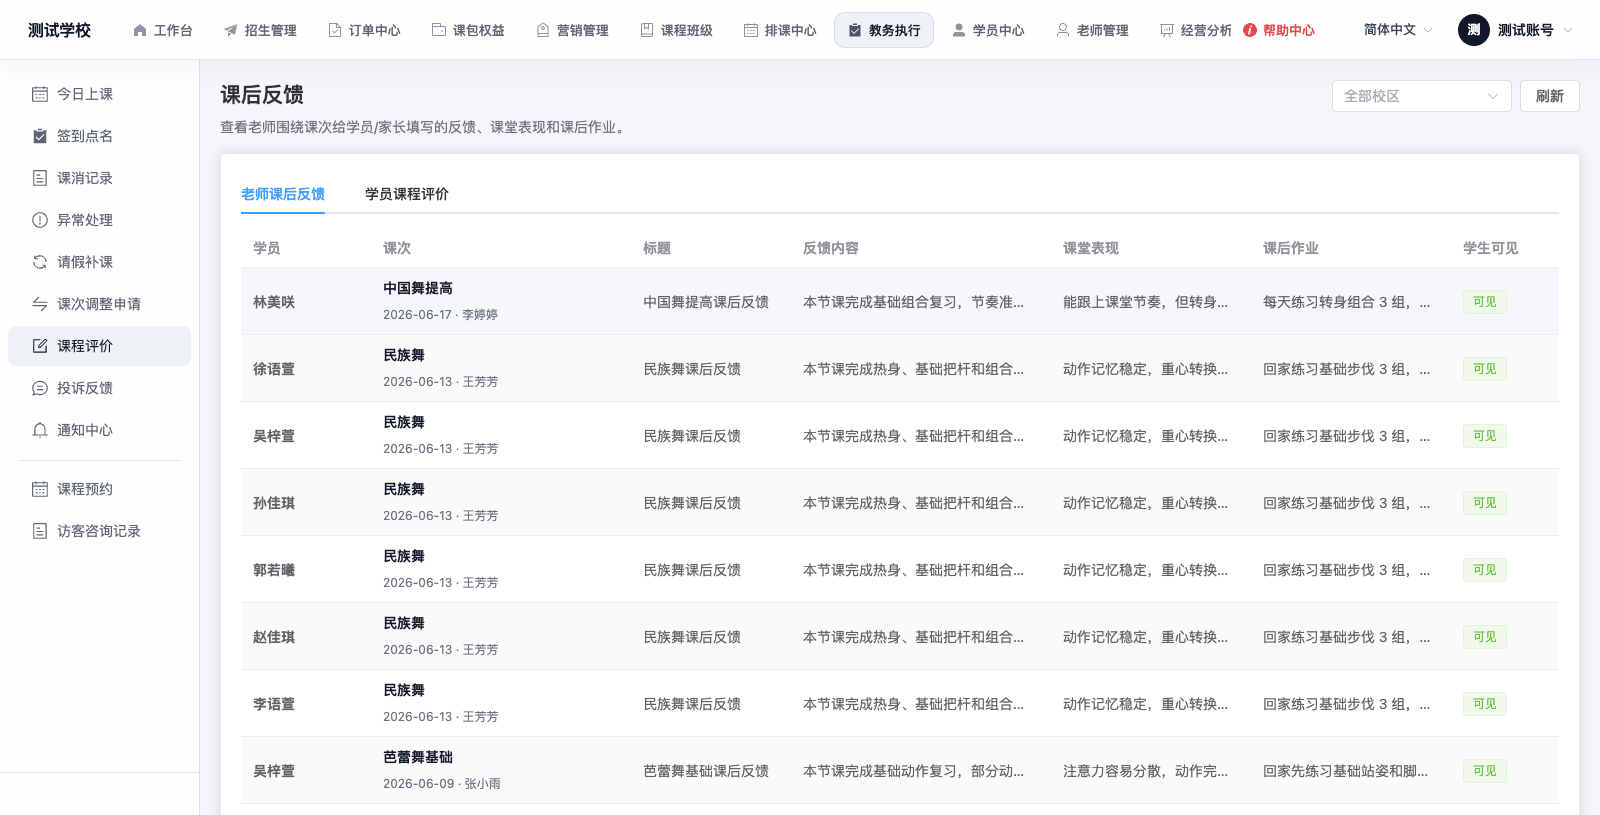Click 反馈内容 column header
The height and width of the screenshot is (815, 1600).
pyautogui.click(x=831, y=248)
